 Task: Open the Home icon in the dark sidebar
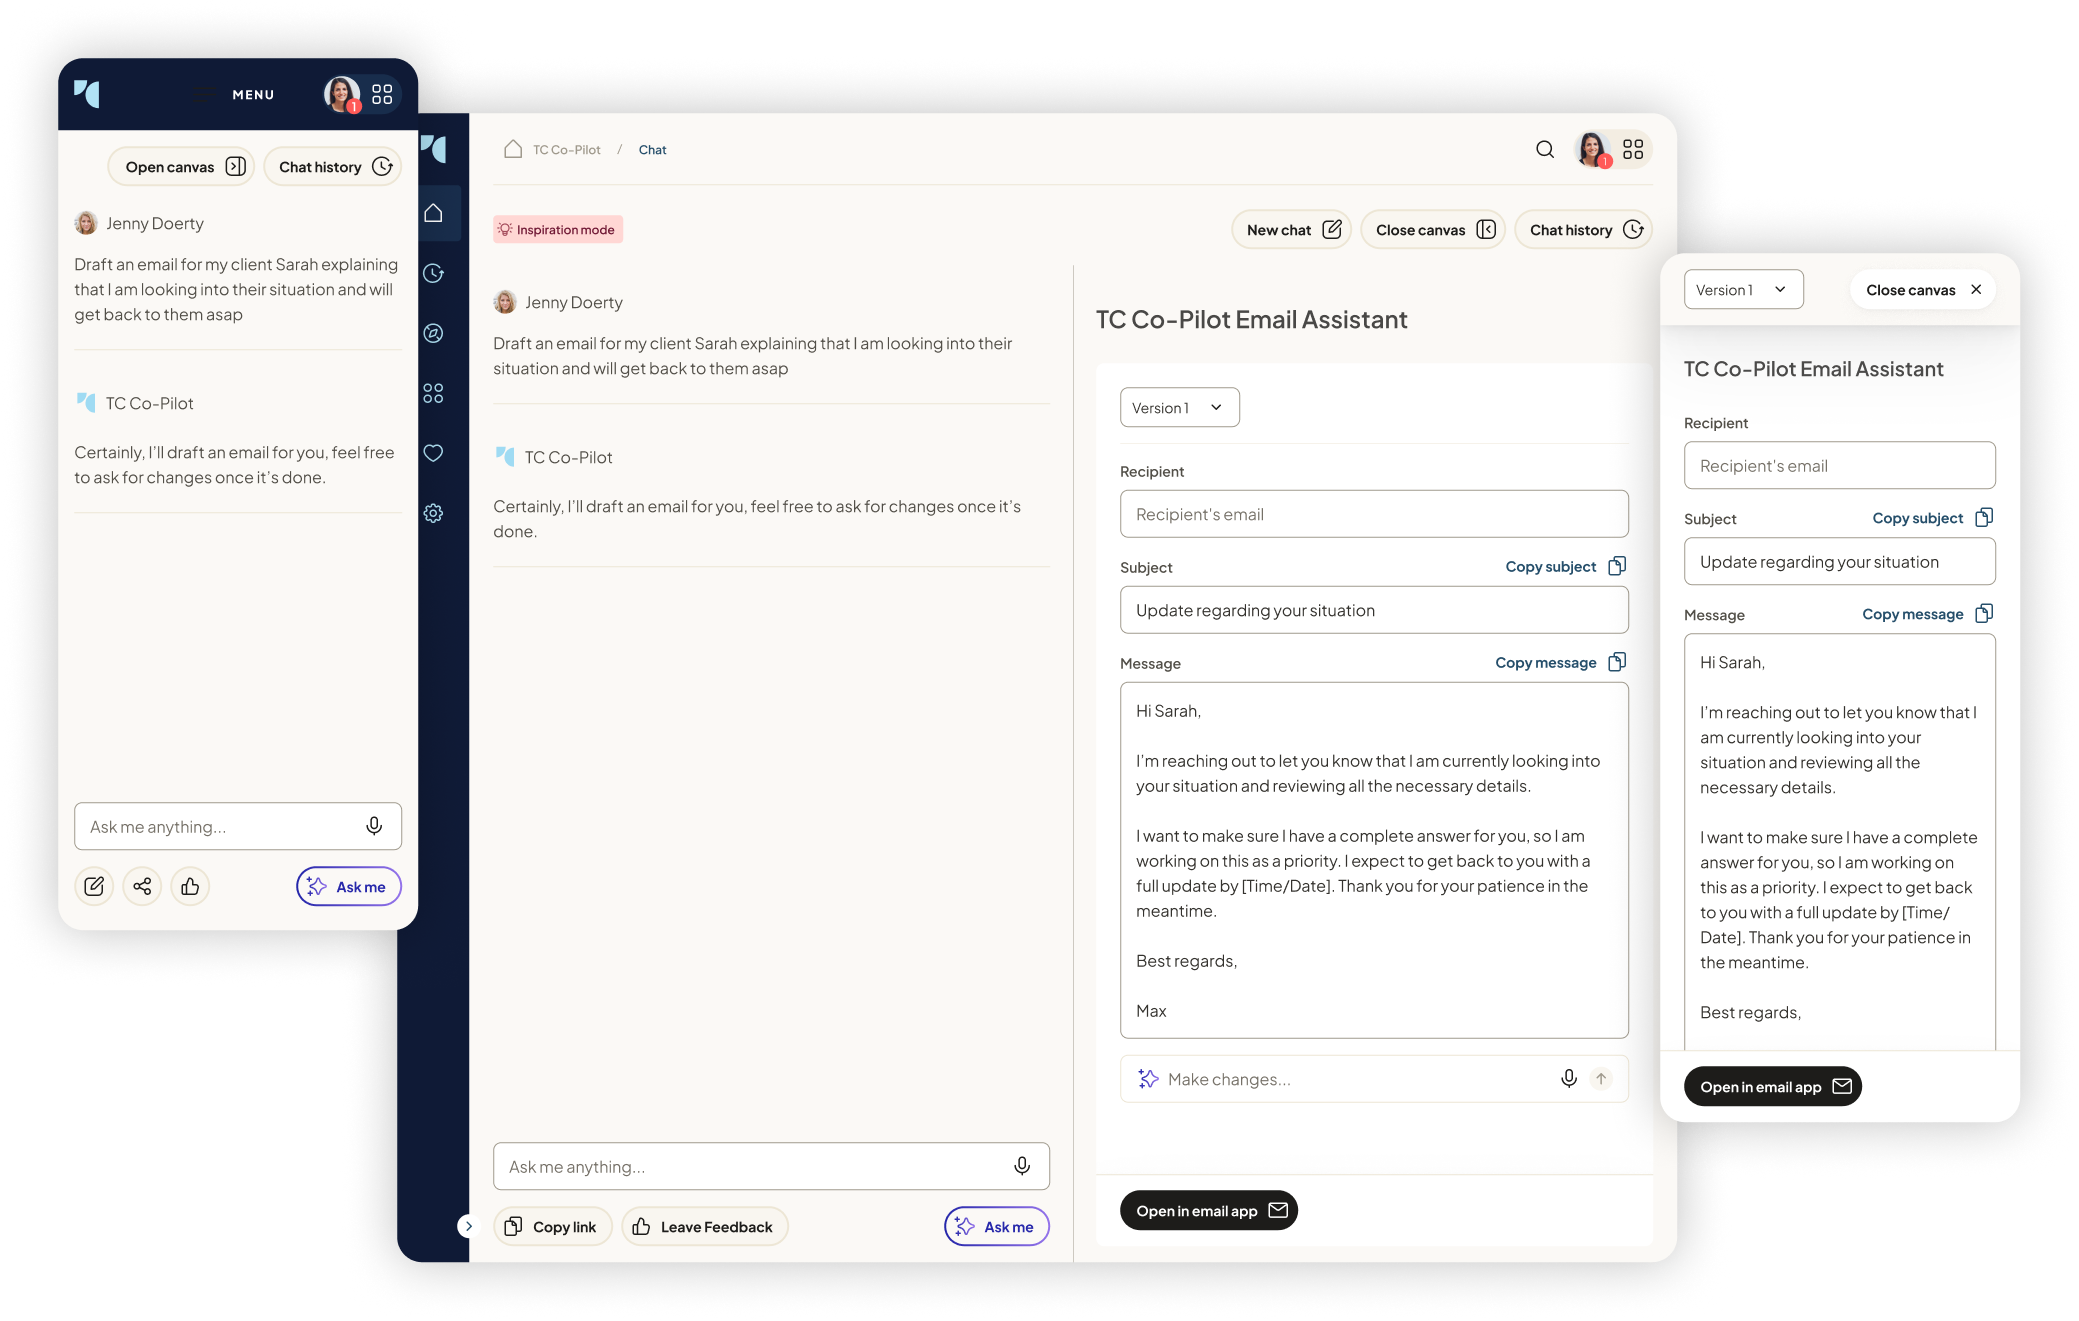click(x=434, y=213)
